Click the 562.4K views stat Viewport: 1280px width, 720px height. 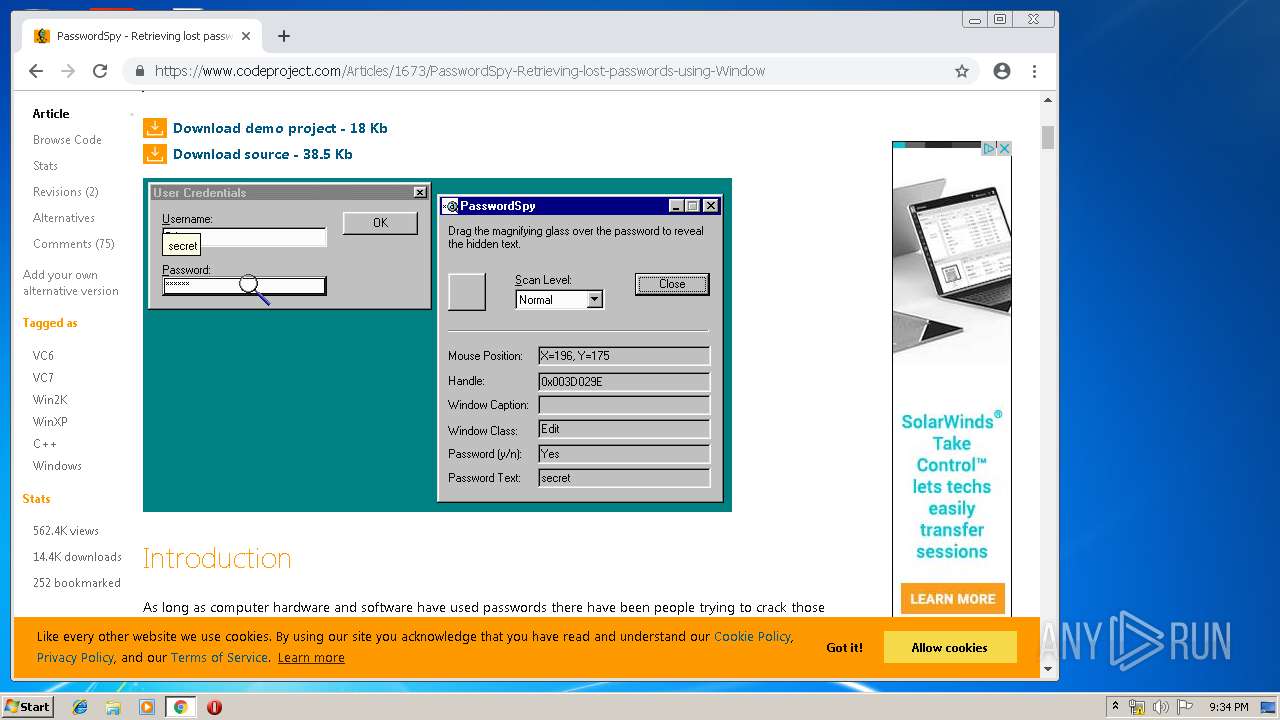point(66,531)
